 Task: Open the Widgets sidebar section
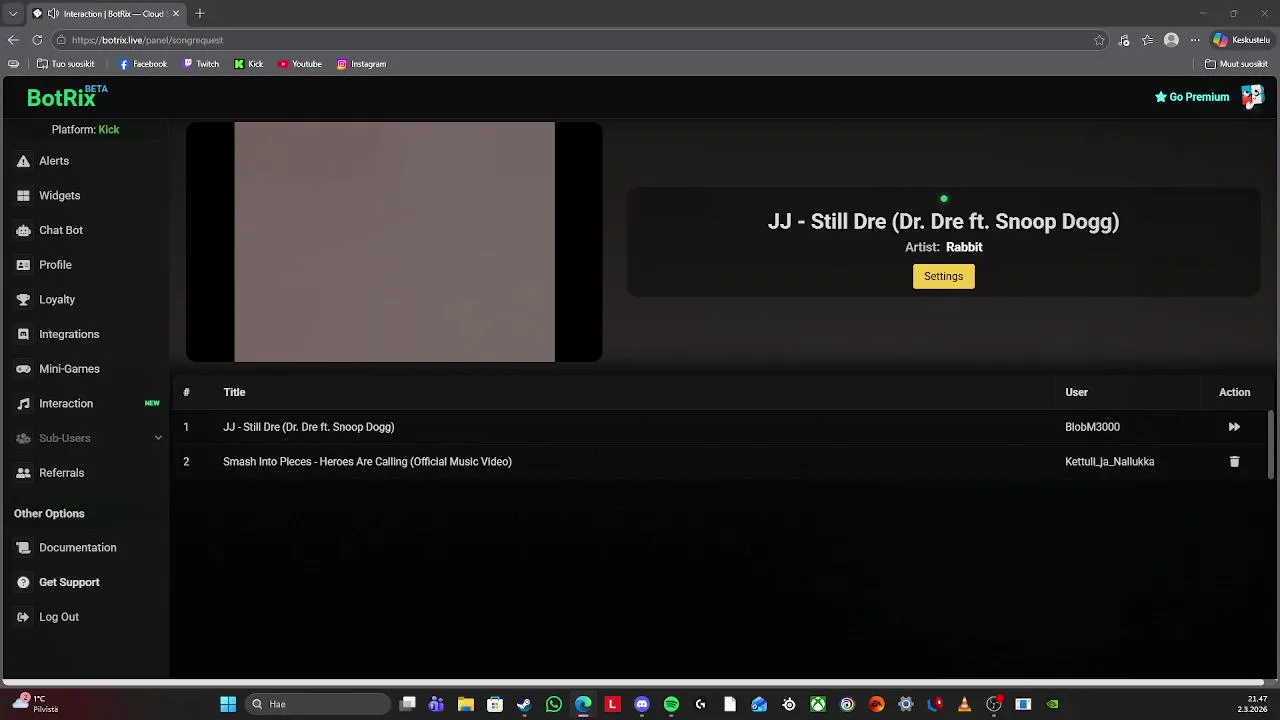pyautogui.click(x=59, y=196)
